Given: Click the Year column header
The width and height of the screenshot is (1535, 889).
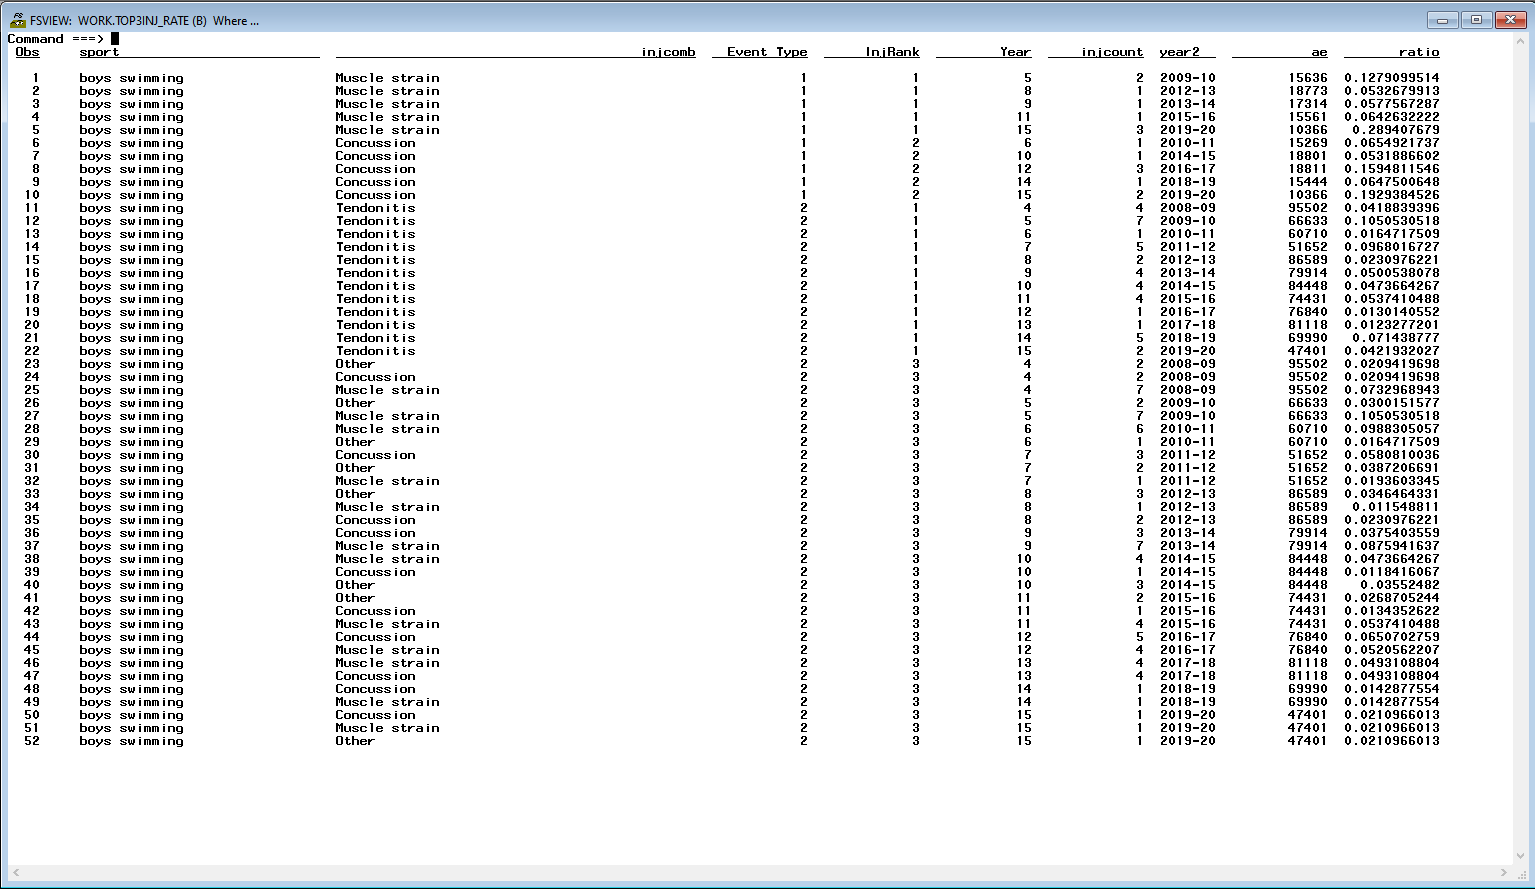Looking at the screenshot, I should coord(1014,52).
